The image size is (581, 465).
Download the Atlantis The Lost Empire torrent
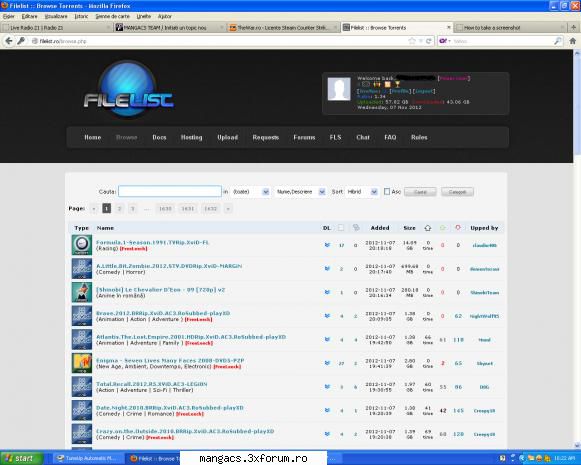click(x=327, y=339)
